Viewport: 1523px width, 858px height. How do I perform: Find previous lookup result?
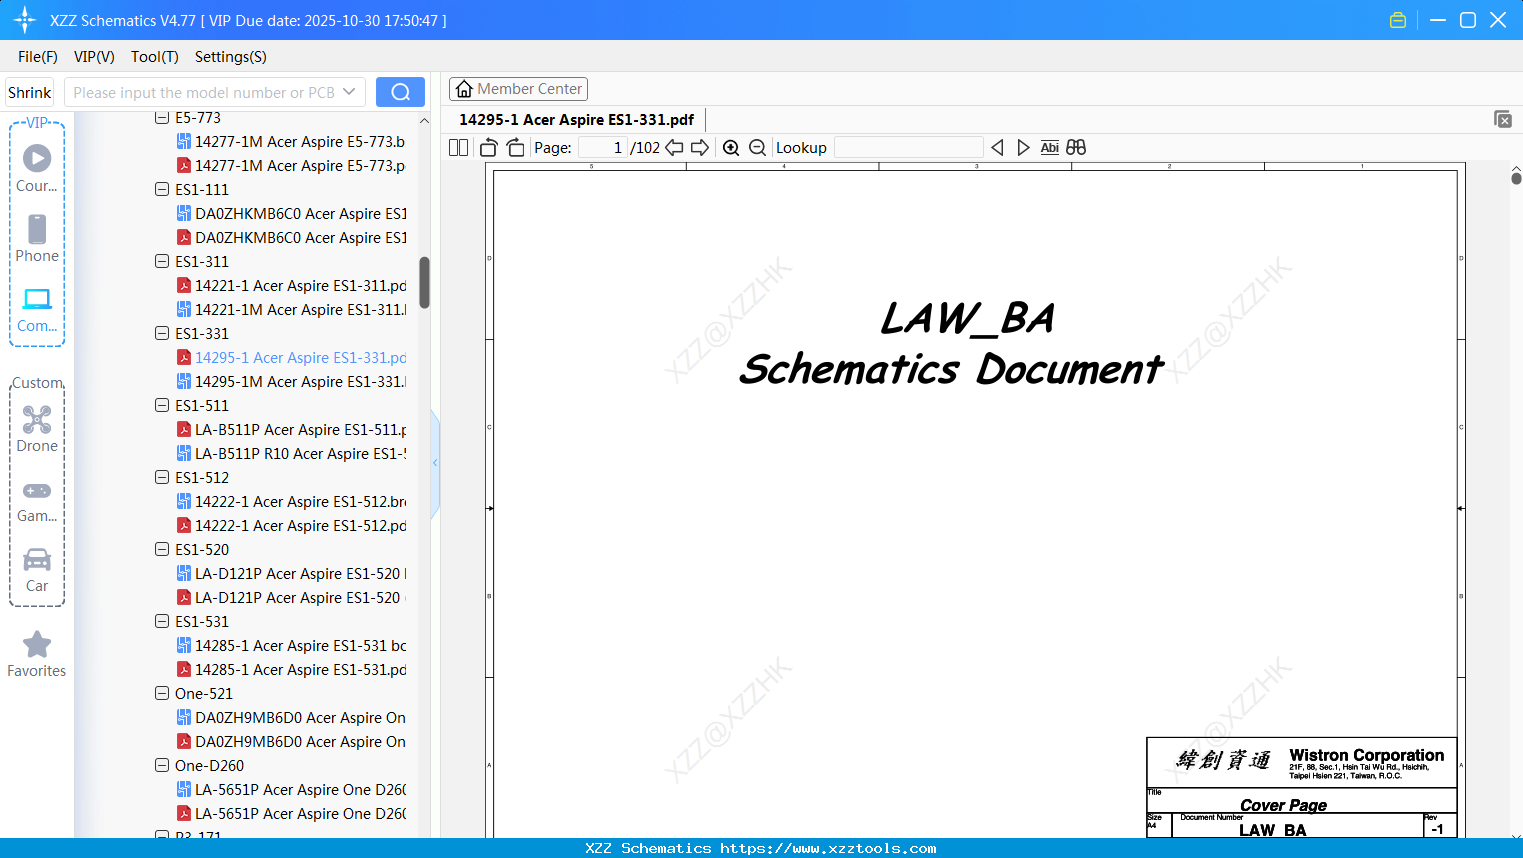[x=997, y=148]
